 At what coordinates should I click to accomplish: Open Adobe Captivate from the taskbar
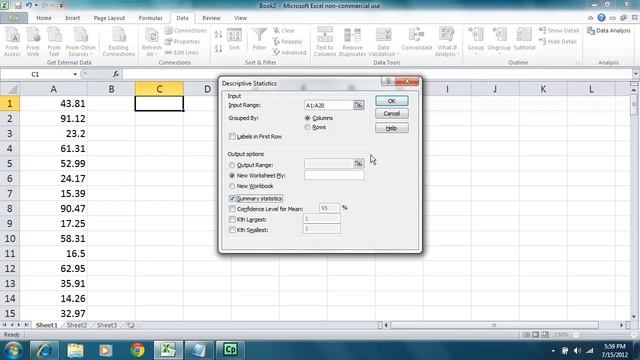coord(230,350)
